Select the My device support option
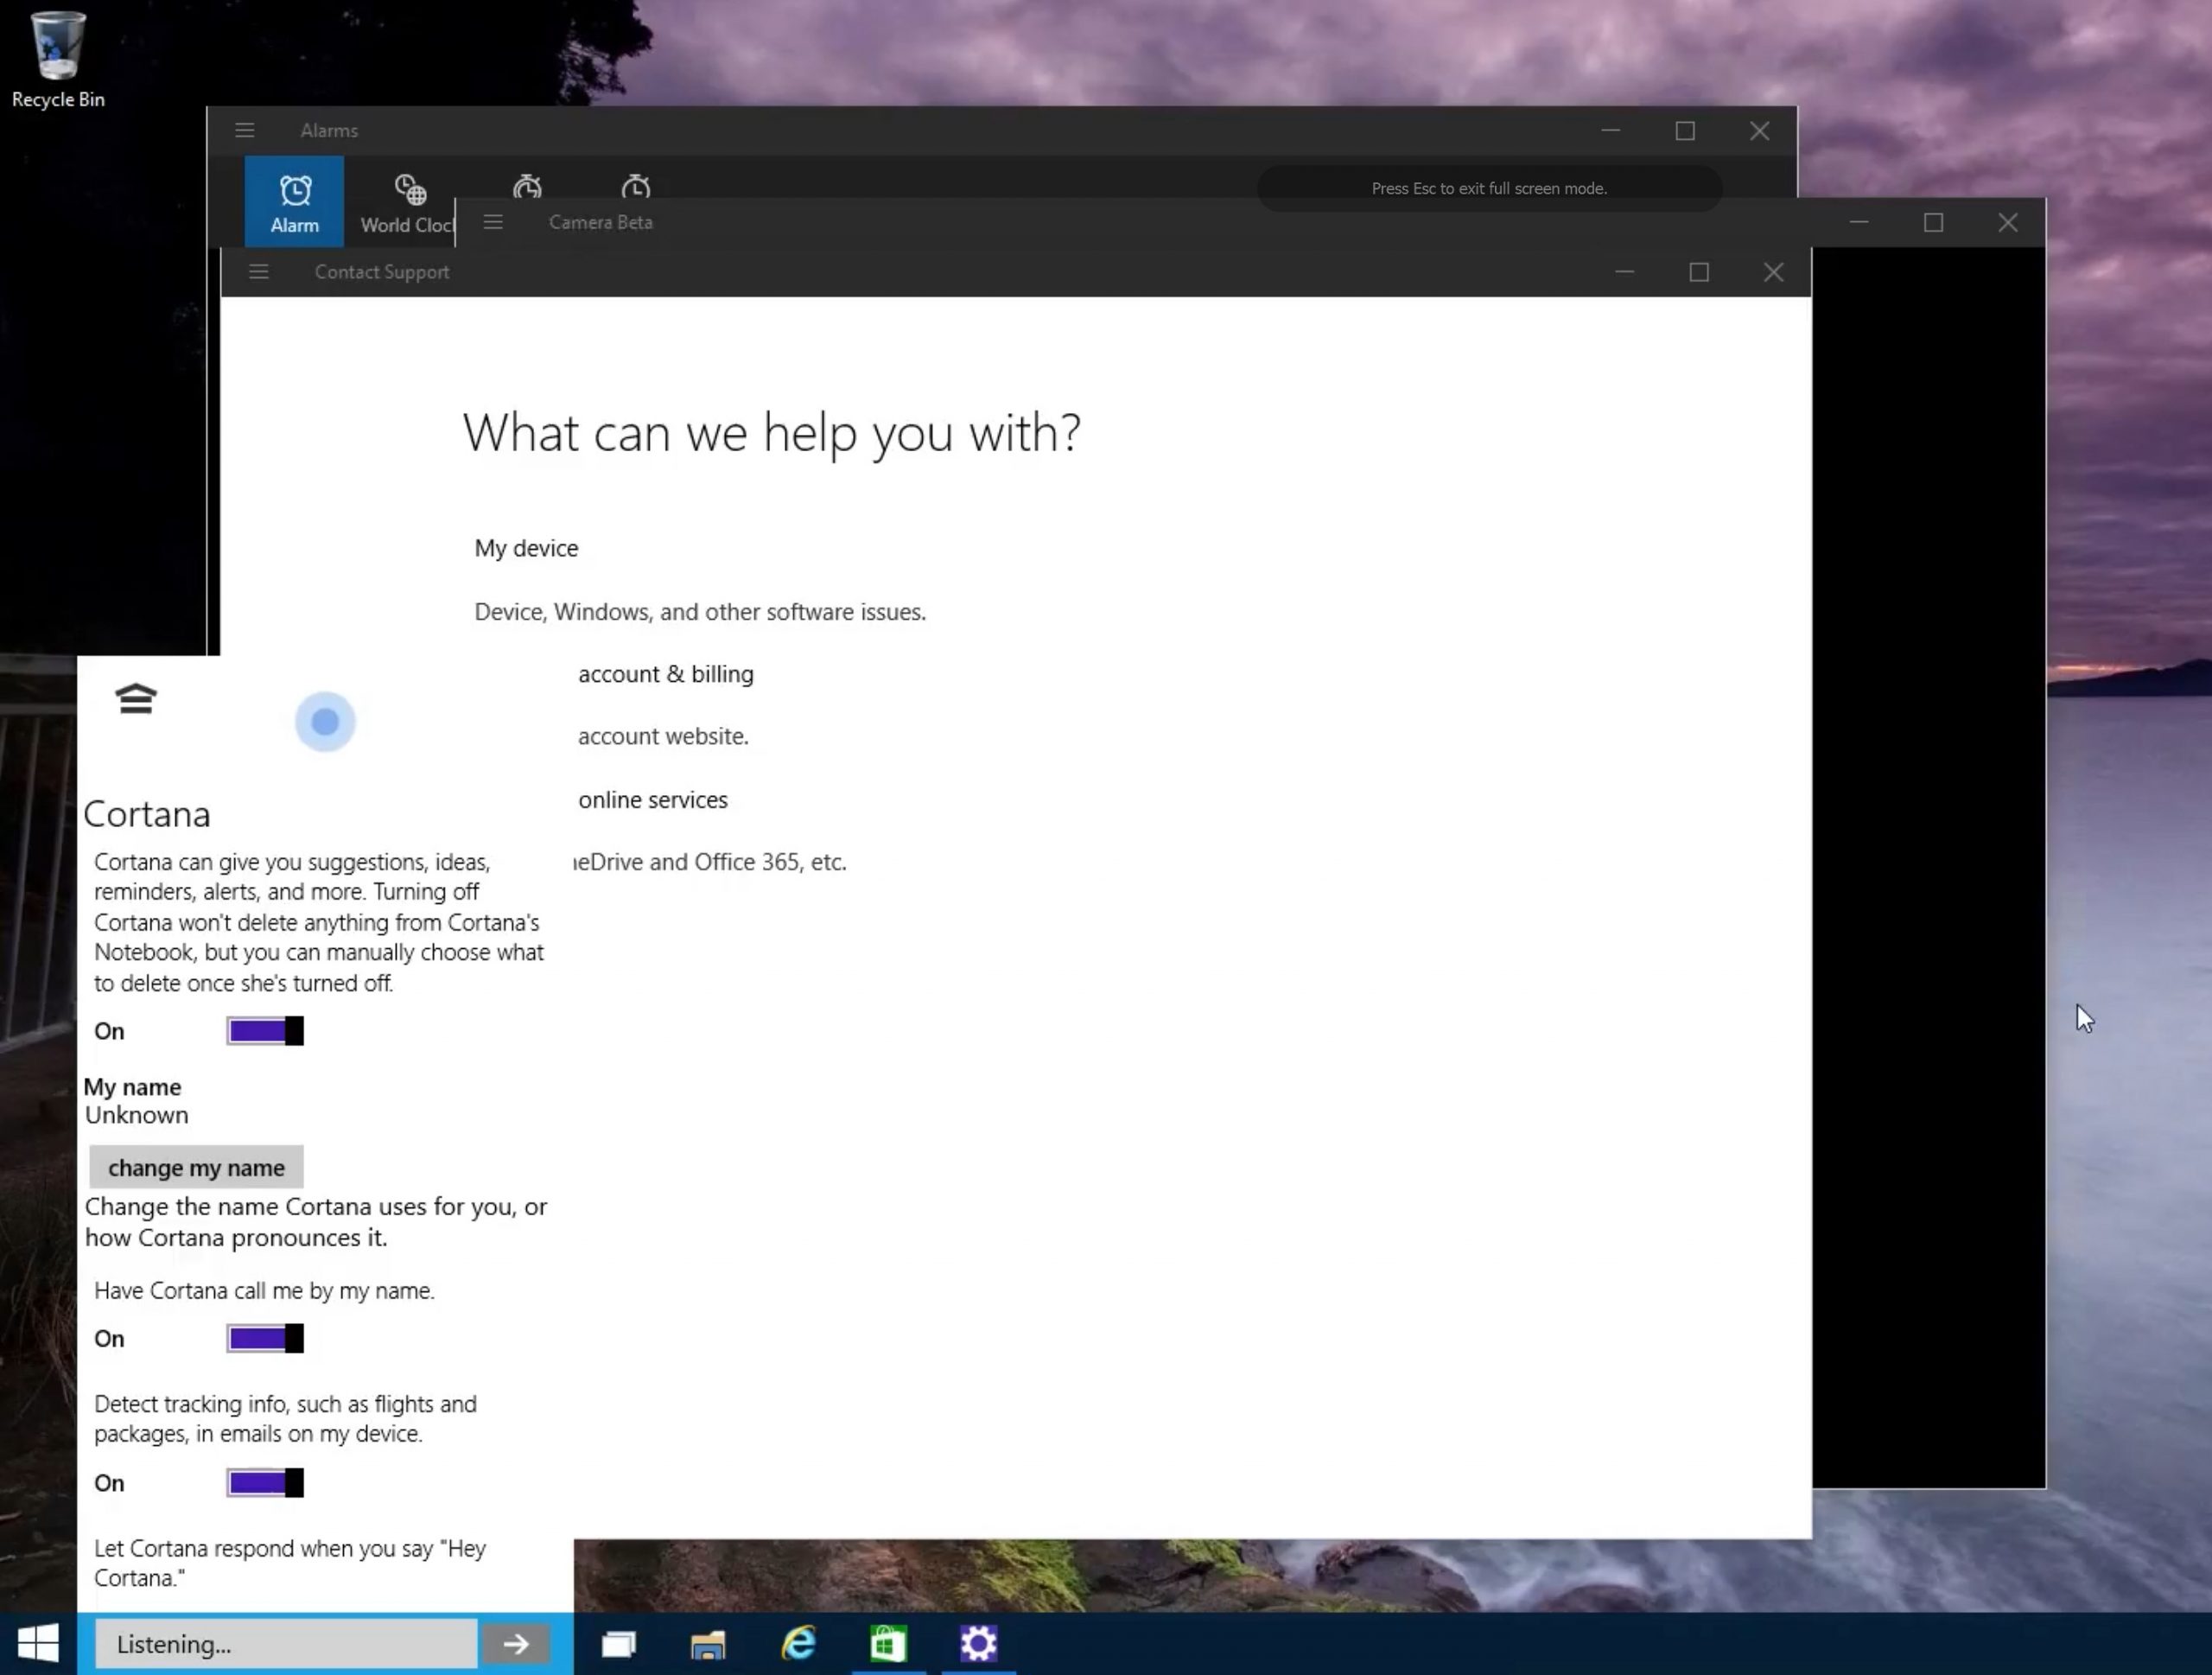 pyautogui.click(x=526, y=548)
